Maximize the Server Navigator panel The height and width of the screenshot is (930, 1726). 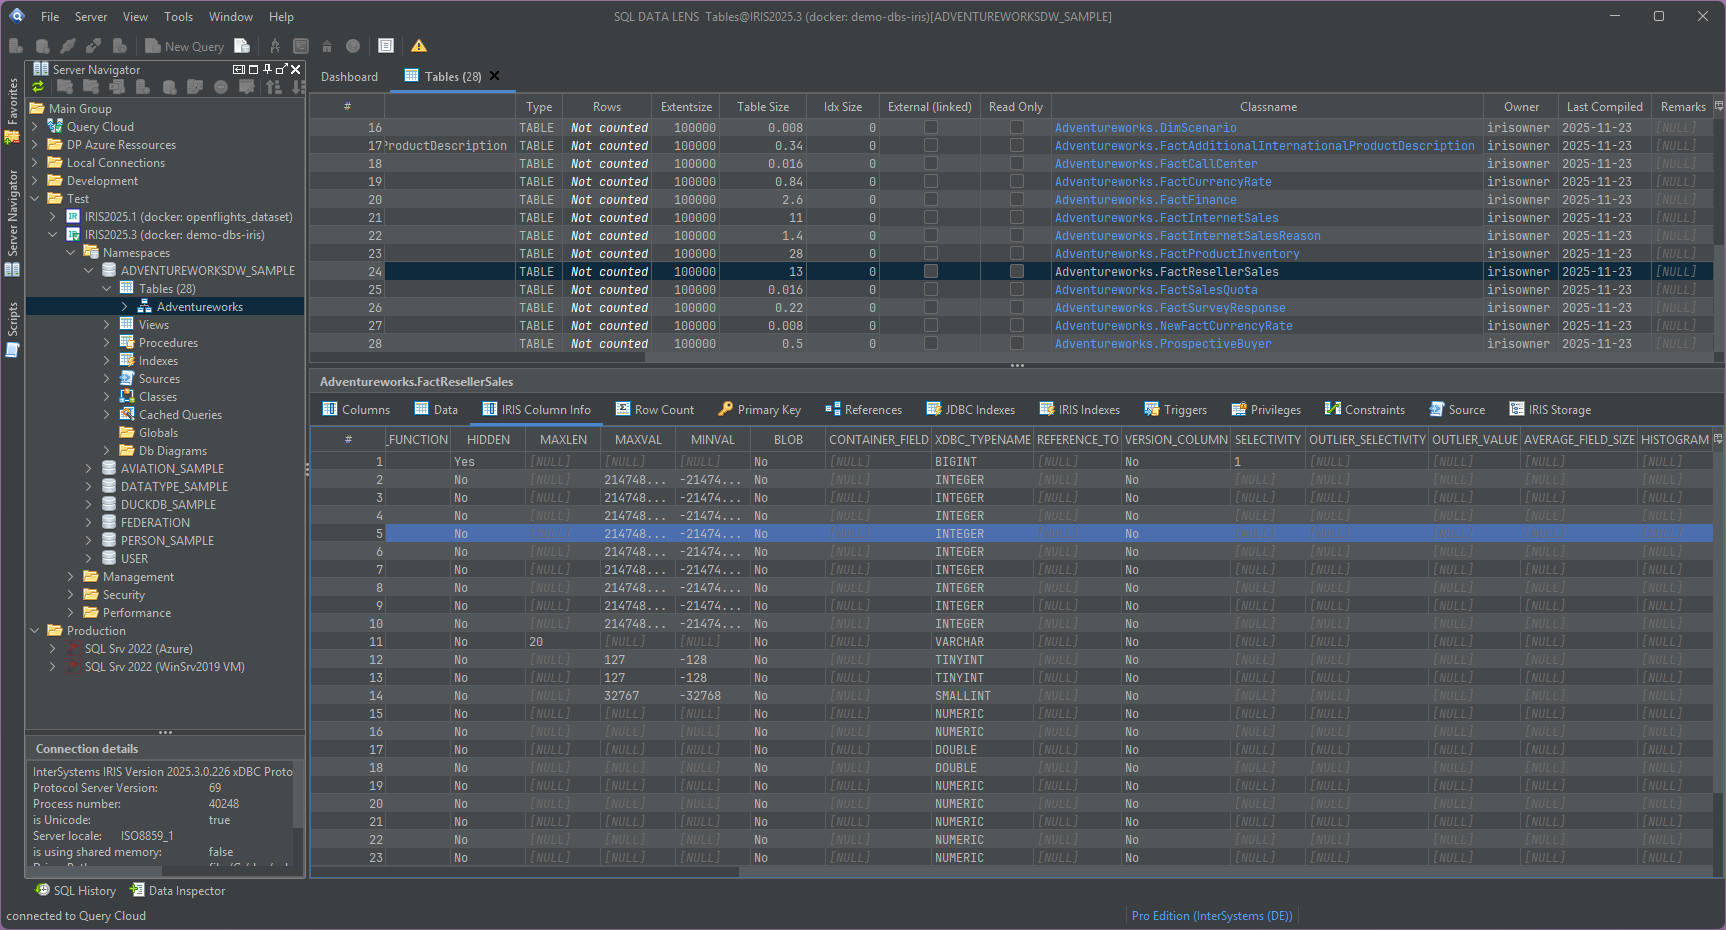click(x=253, y=69)
